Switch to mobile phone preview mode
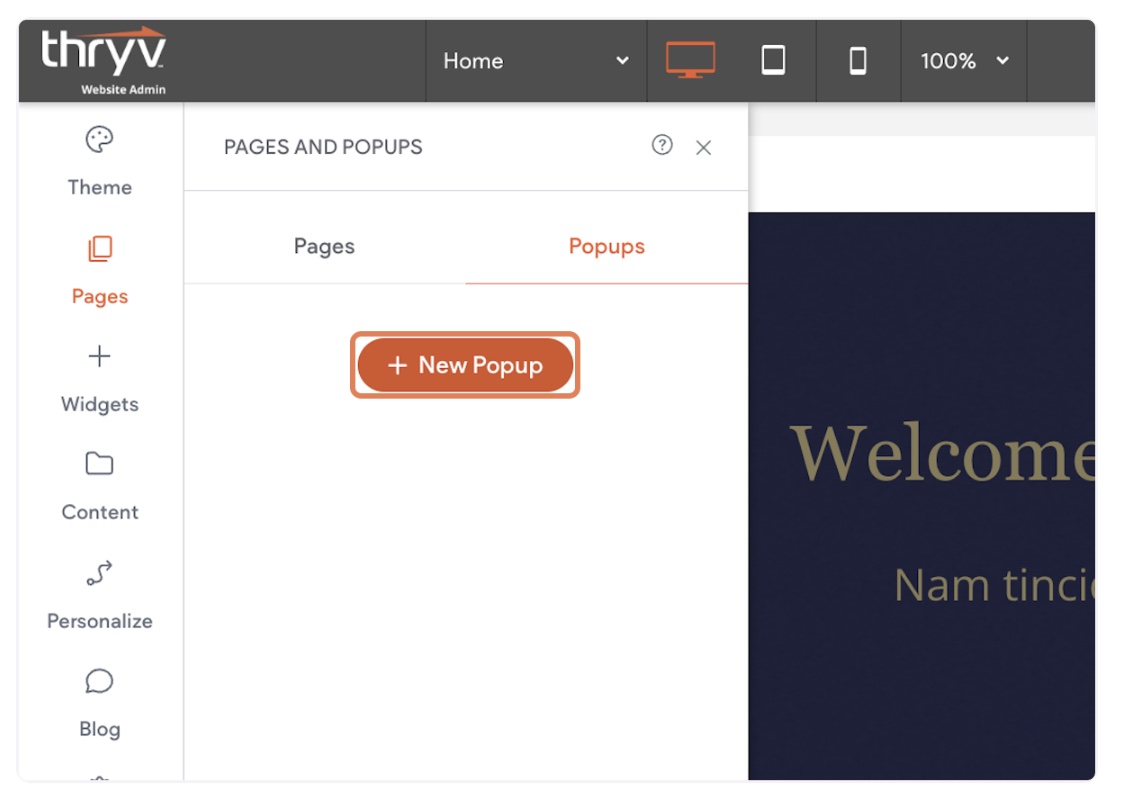1128x800 pixels. click(858, 60)
